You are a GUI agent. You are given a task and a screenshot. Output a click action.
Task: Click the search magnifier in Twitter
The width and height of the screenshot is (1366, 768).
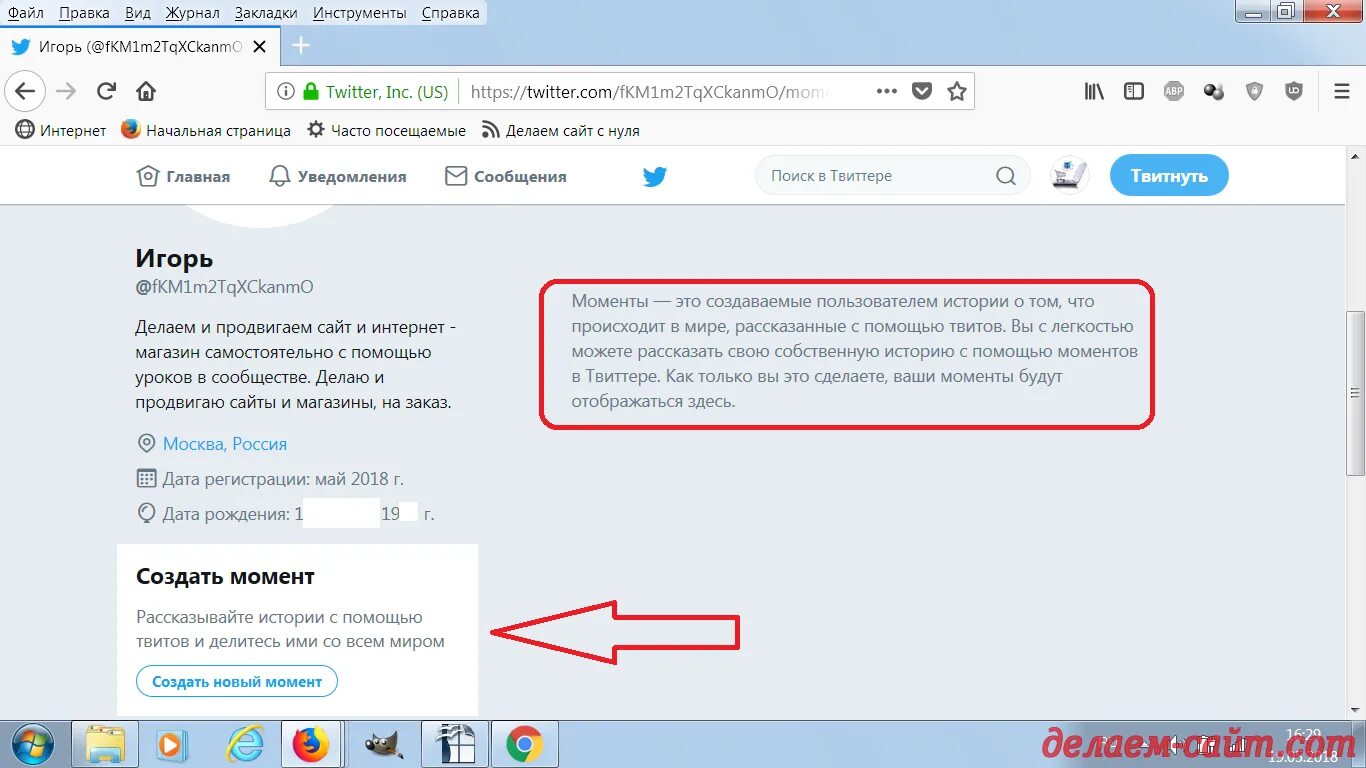(1006, 176)
